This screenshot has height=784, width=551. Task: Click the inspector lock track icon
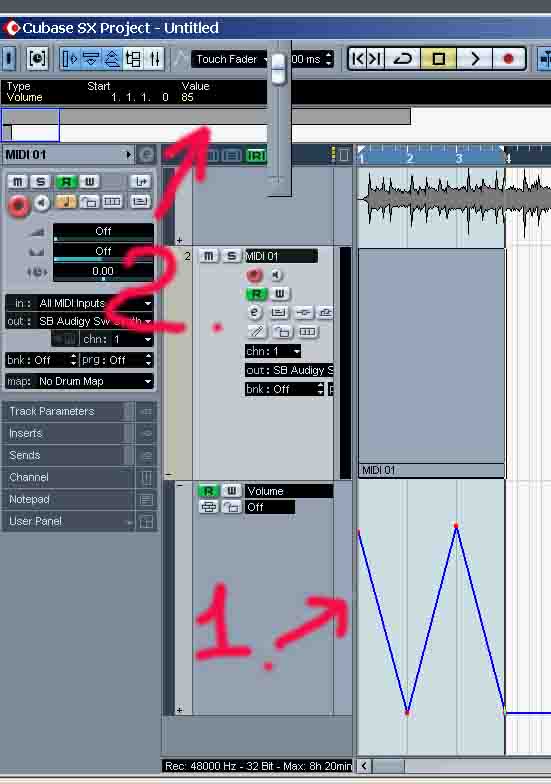pos(89,202)
